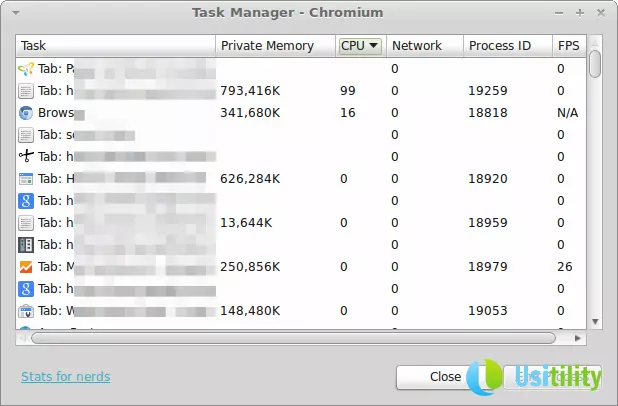The height and width of the screenshot is (406, 618).
Task: Toggle CPU column sort arrow
Action: pyautogui.click(x=374, y=46)
